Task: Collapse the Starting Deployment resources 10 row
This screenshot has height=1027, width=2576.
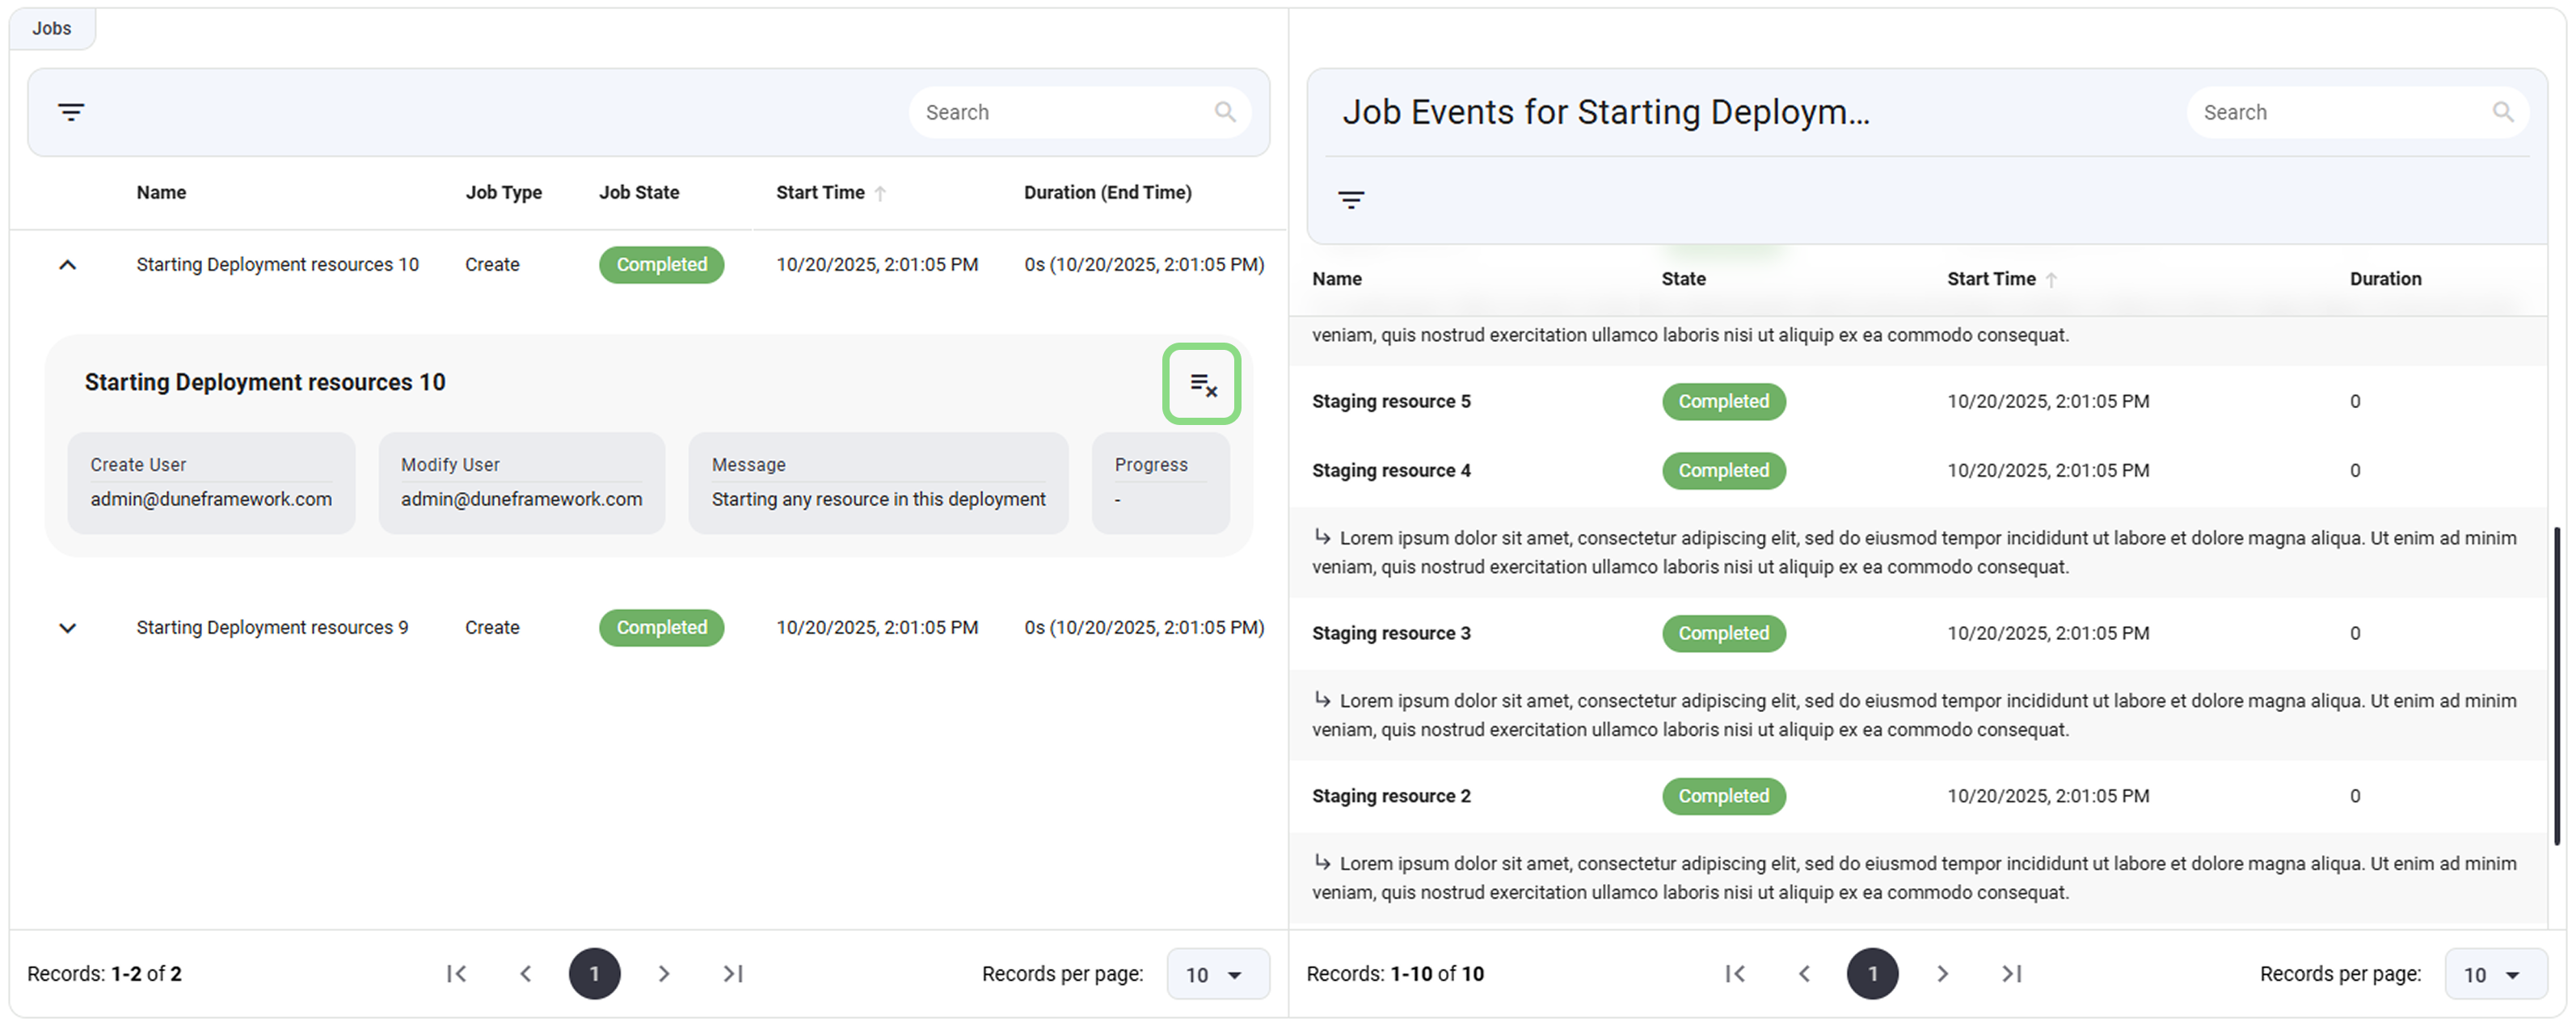Action: pos(67,264)
